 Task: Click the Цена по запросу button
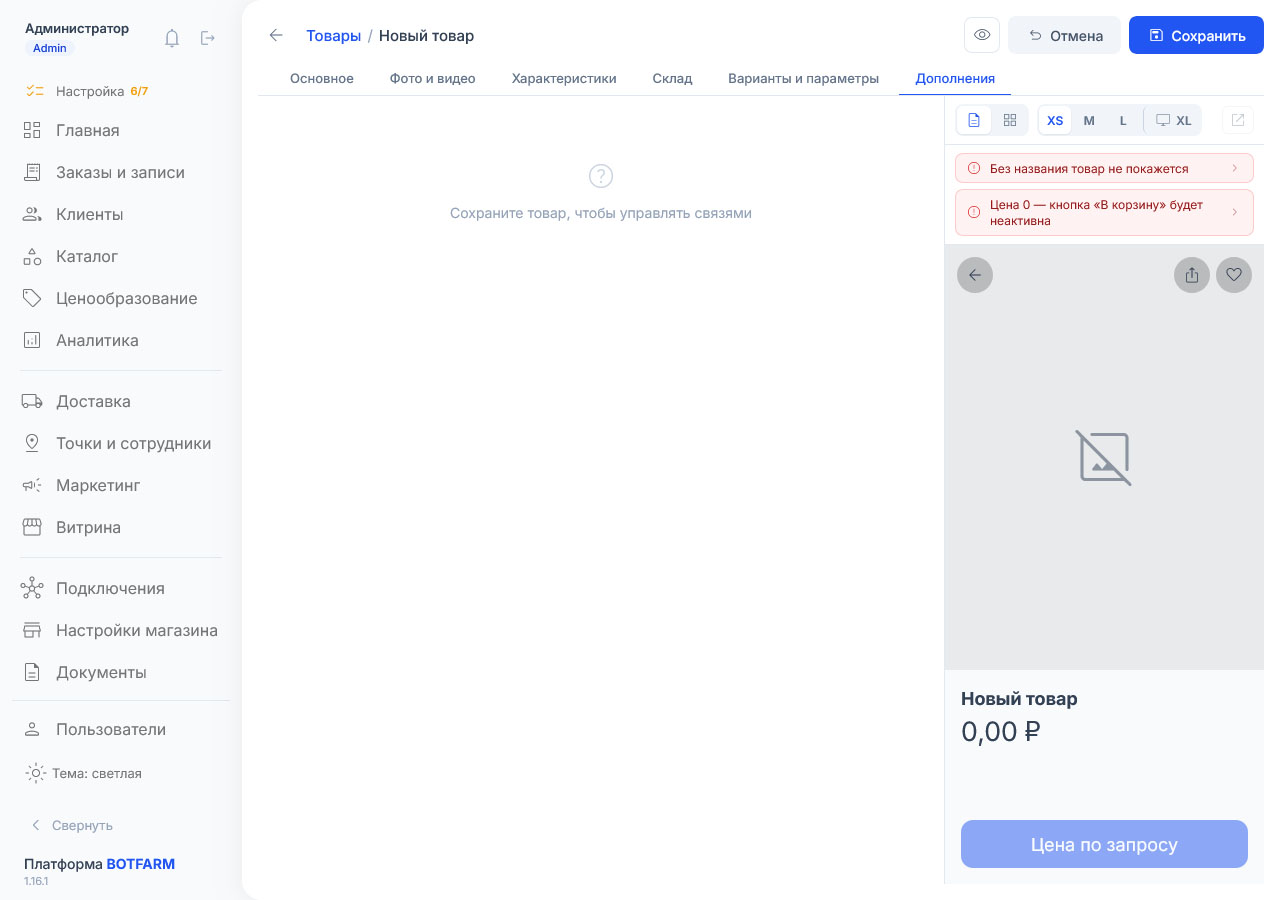tap(1104, 844)
